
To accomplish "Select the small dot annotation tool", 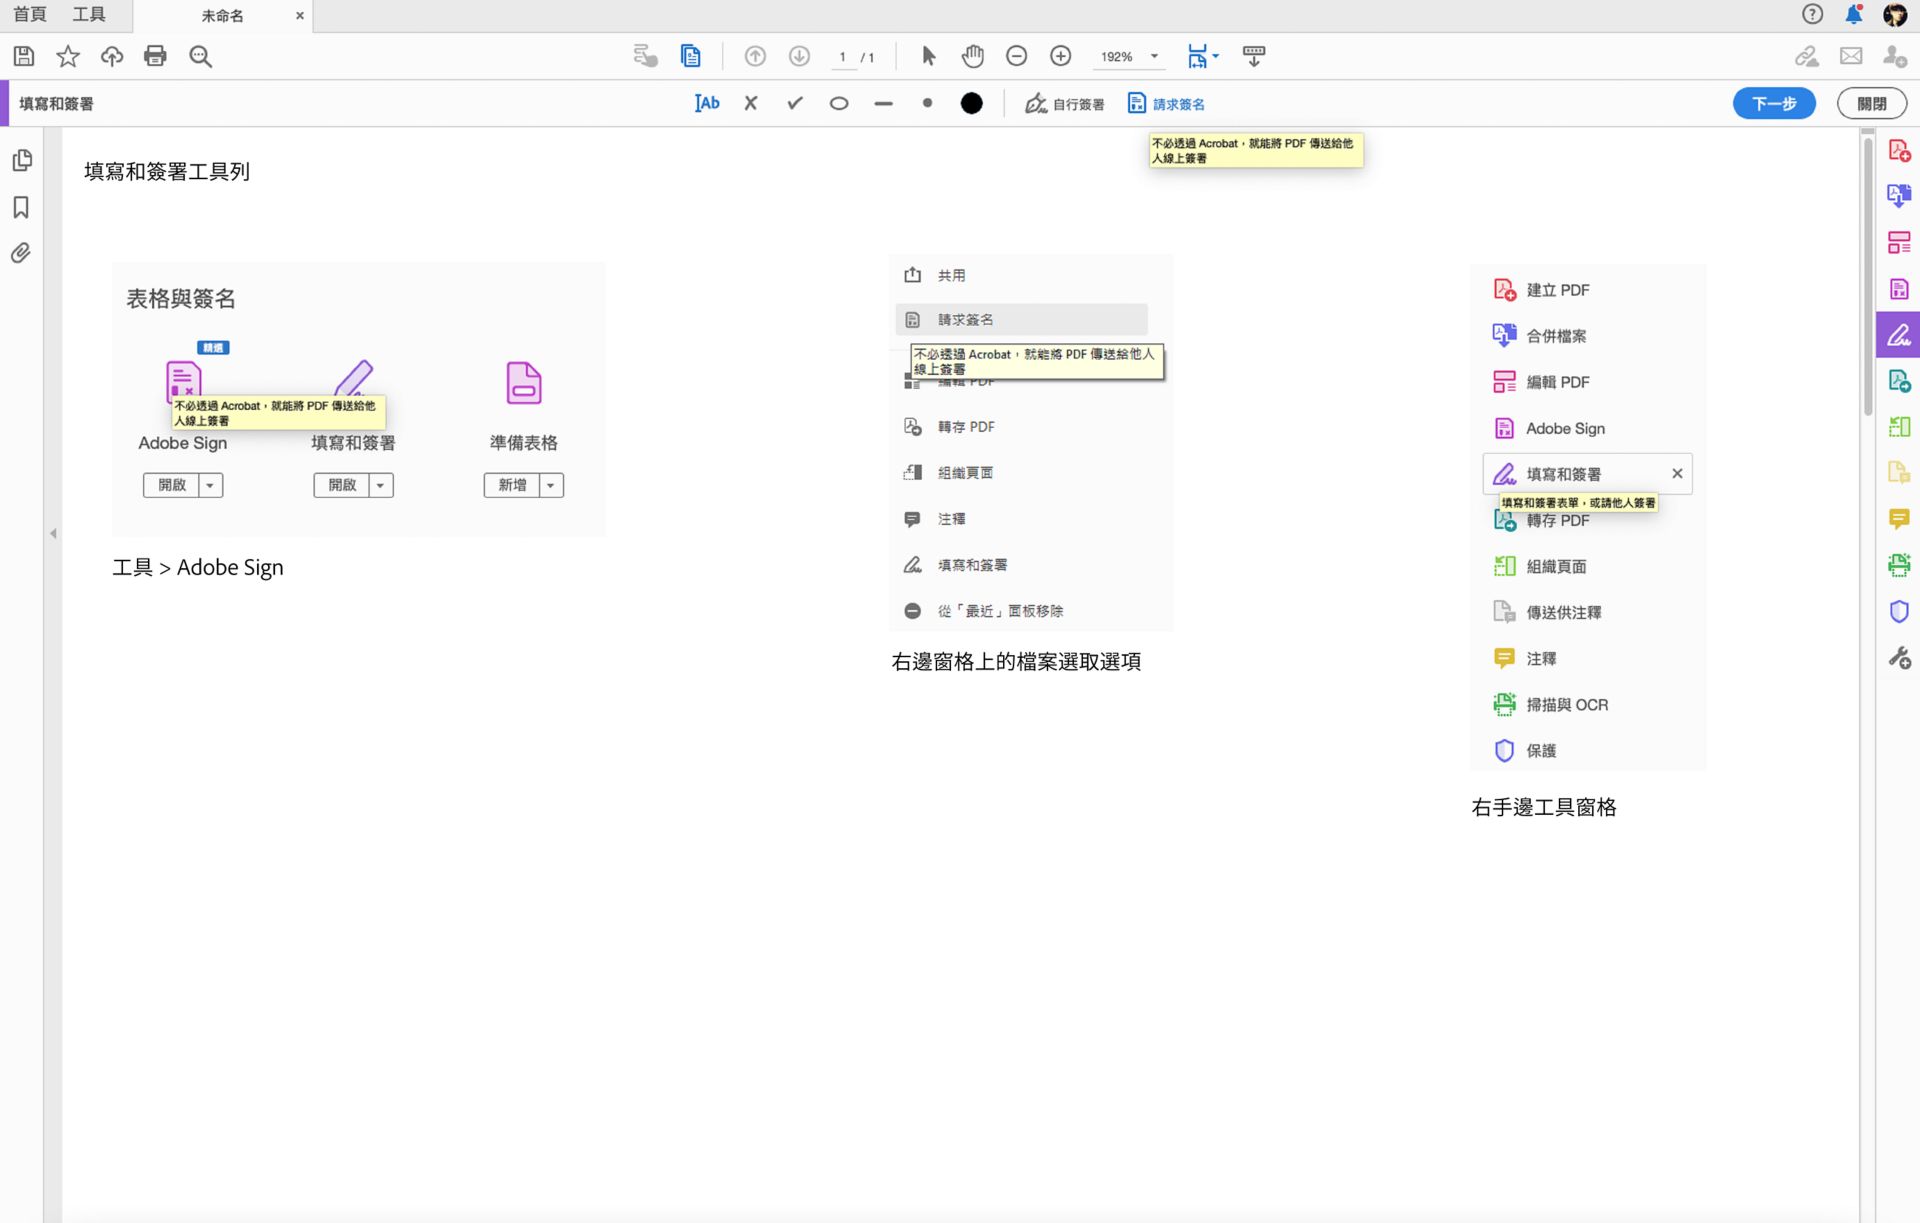I will (927, 103).
